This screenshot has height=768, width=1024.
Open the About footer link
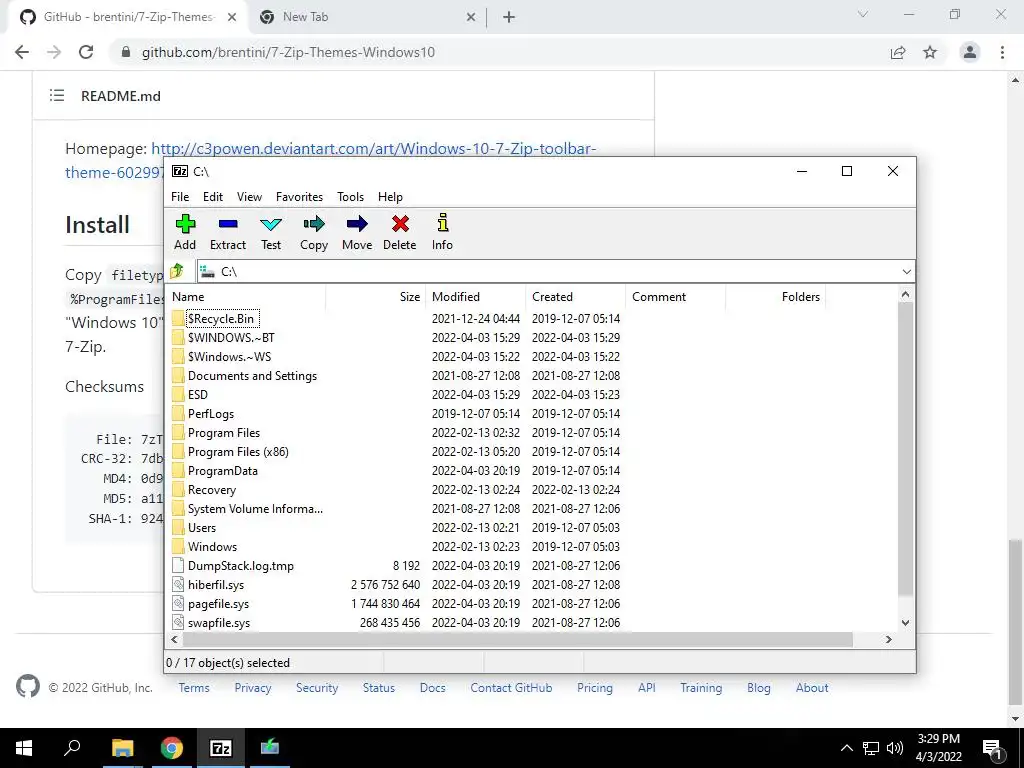tap(812, 688)
